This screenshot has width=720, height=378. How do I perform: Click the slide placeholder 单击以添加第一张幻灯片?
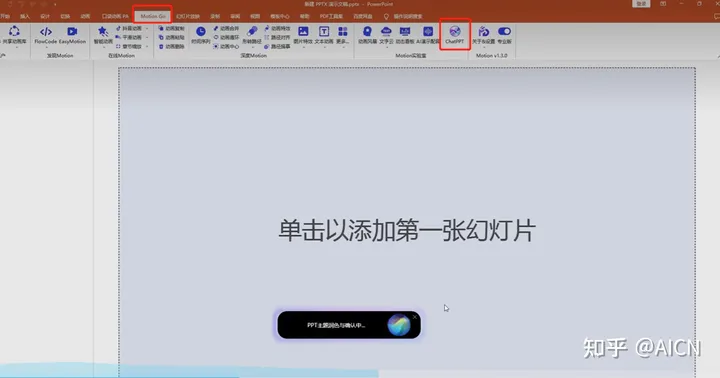(407, 230)
